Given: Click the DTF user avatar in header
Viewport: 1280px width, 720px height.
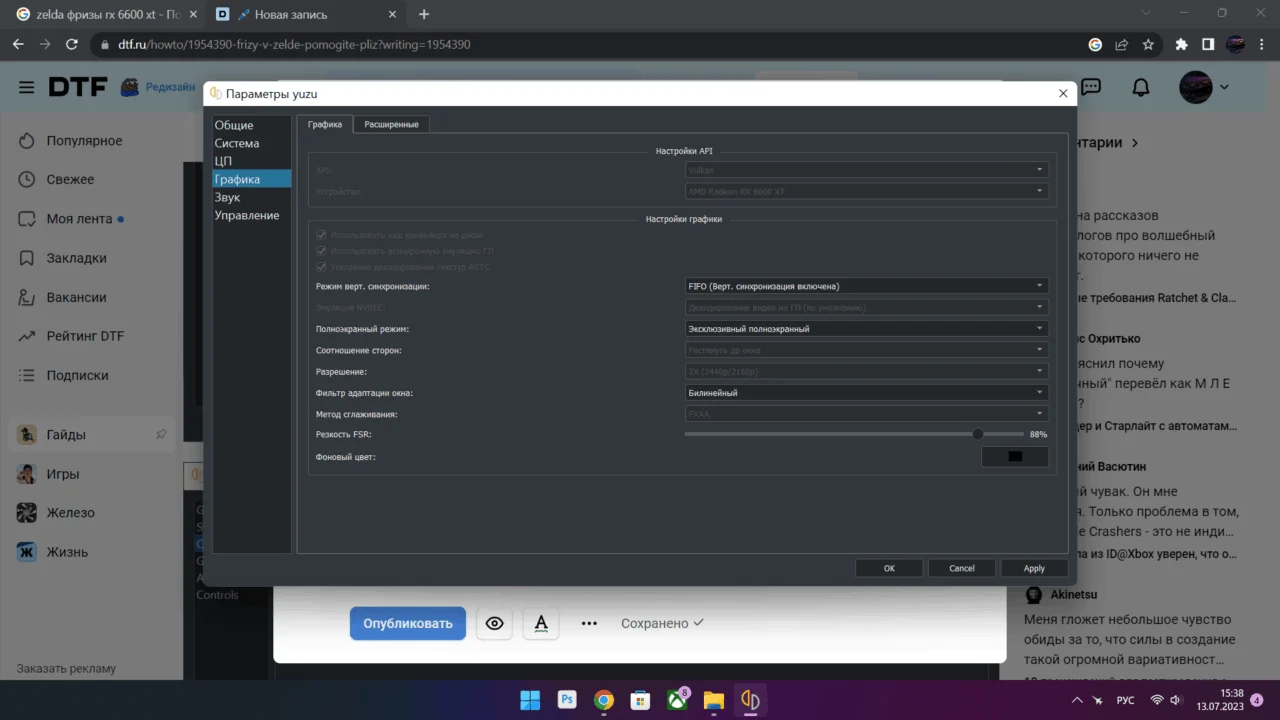Looking at the screenshot, I should [1196, 87].
